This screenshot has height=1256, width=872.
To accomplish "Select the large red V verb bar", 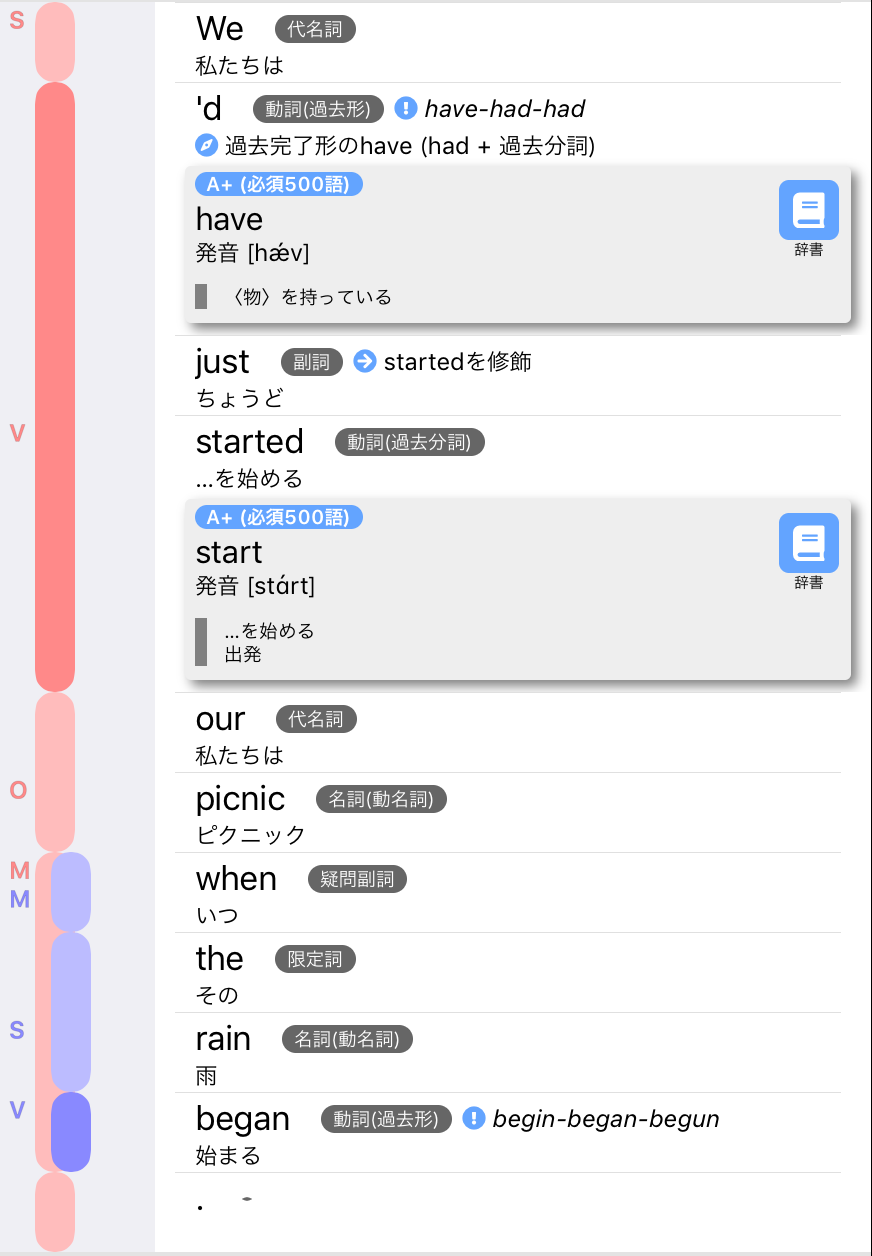I will (x=55, y=387).
